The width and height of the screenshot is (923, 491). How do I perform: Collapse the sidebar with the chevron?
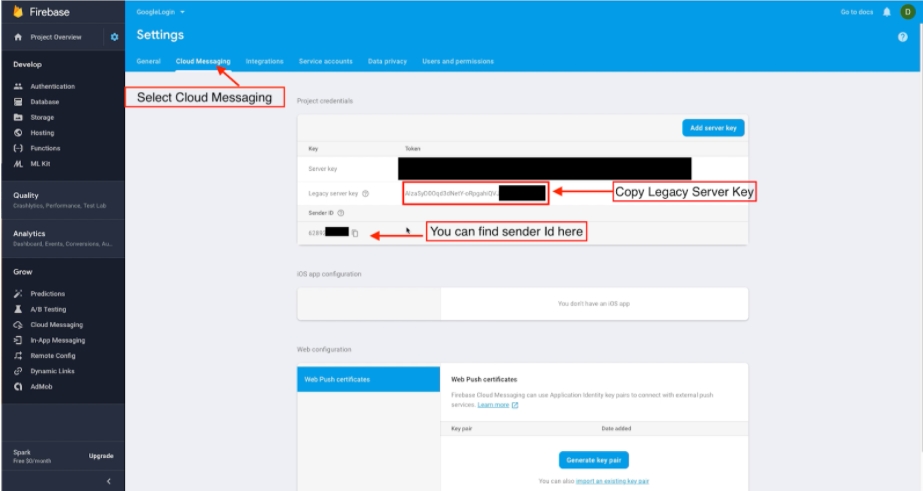(x=108, y=481)
